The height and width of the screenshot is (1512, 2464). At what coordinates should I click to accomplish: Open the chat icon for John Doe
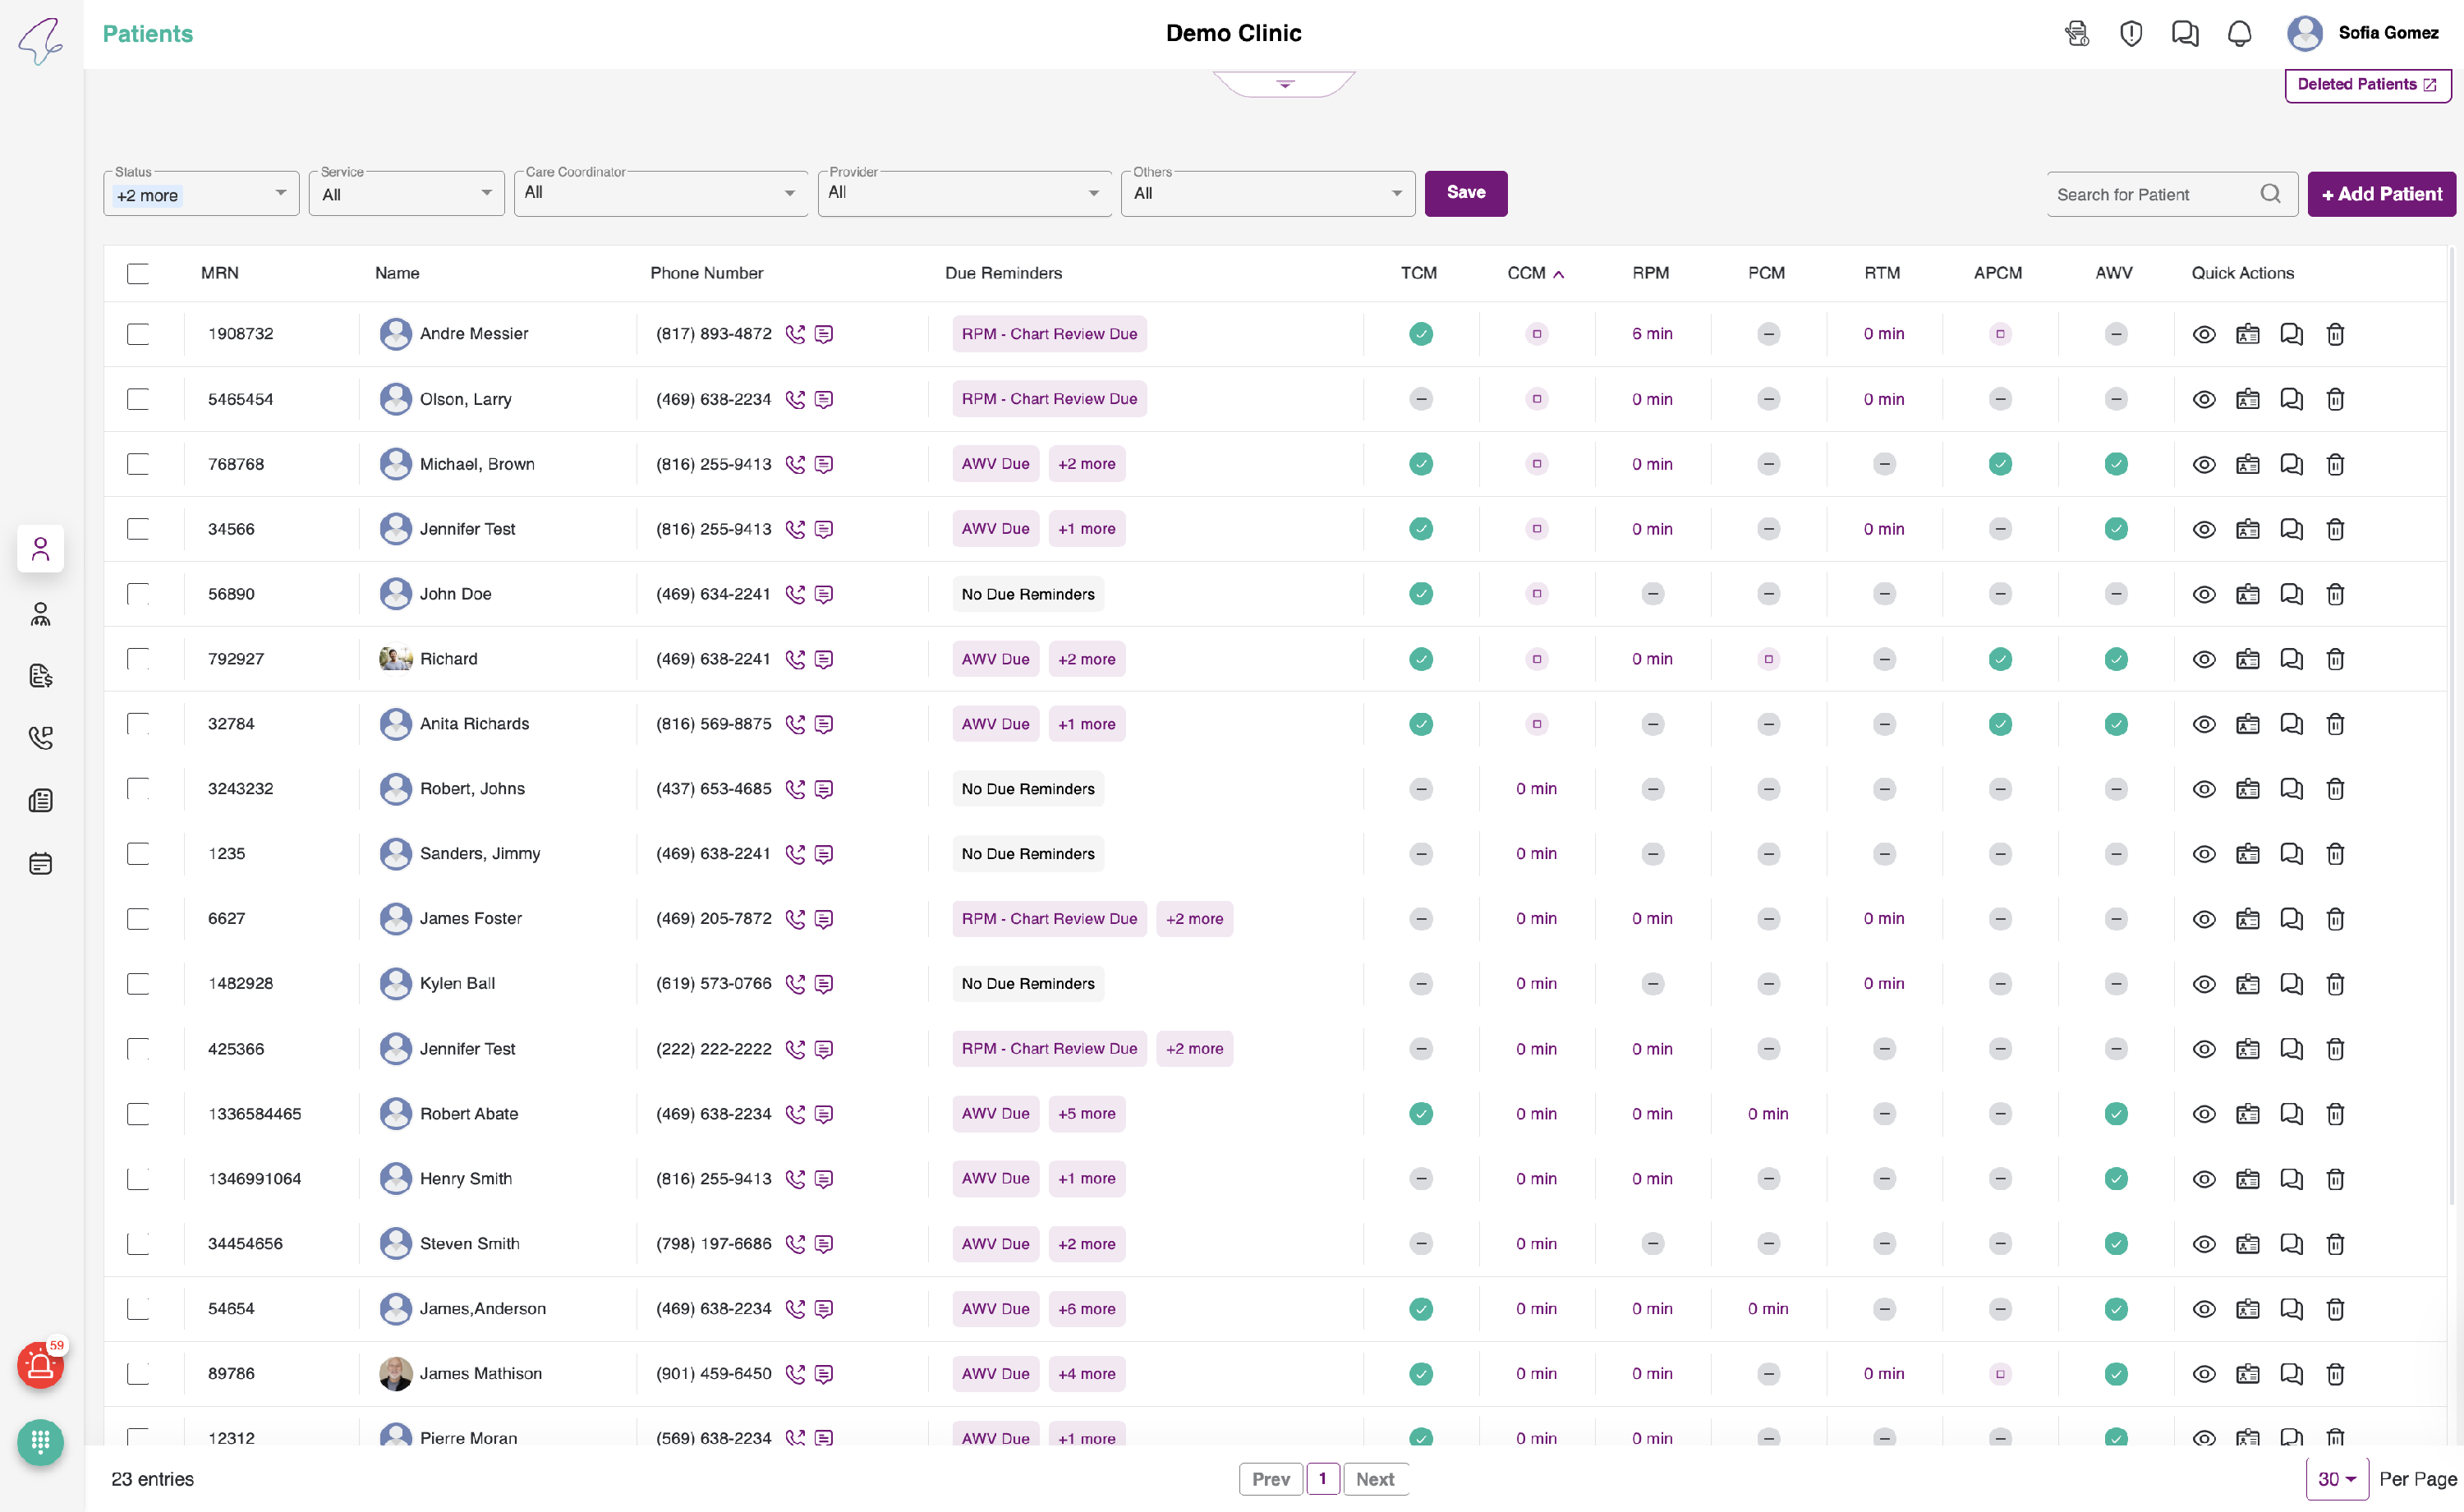point(2291,594)
